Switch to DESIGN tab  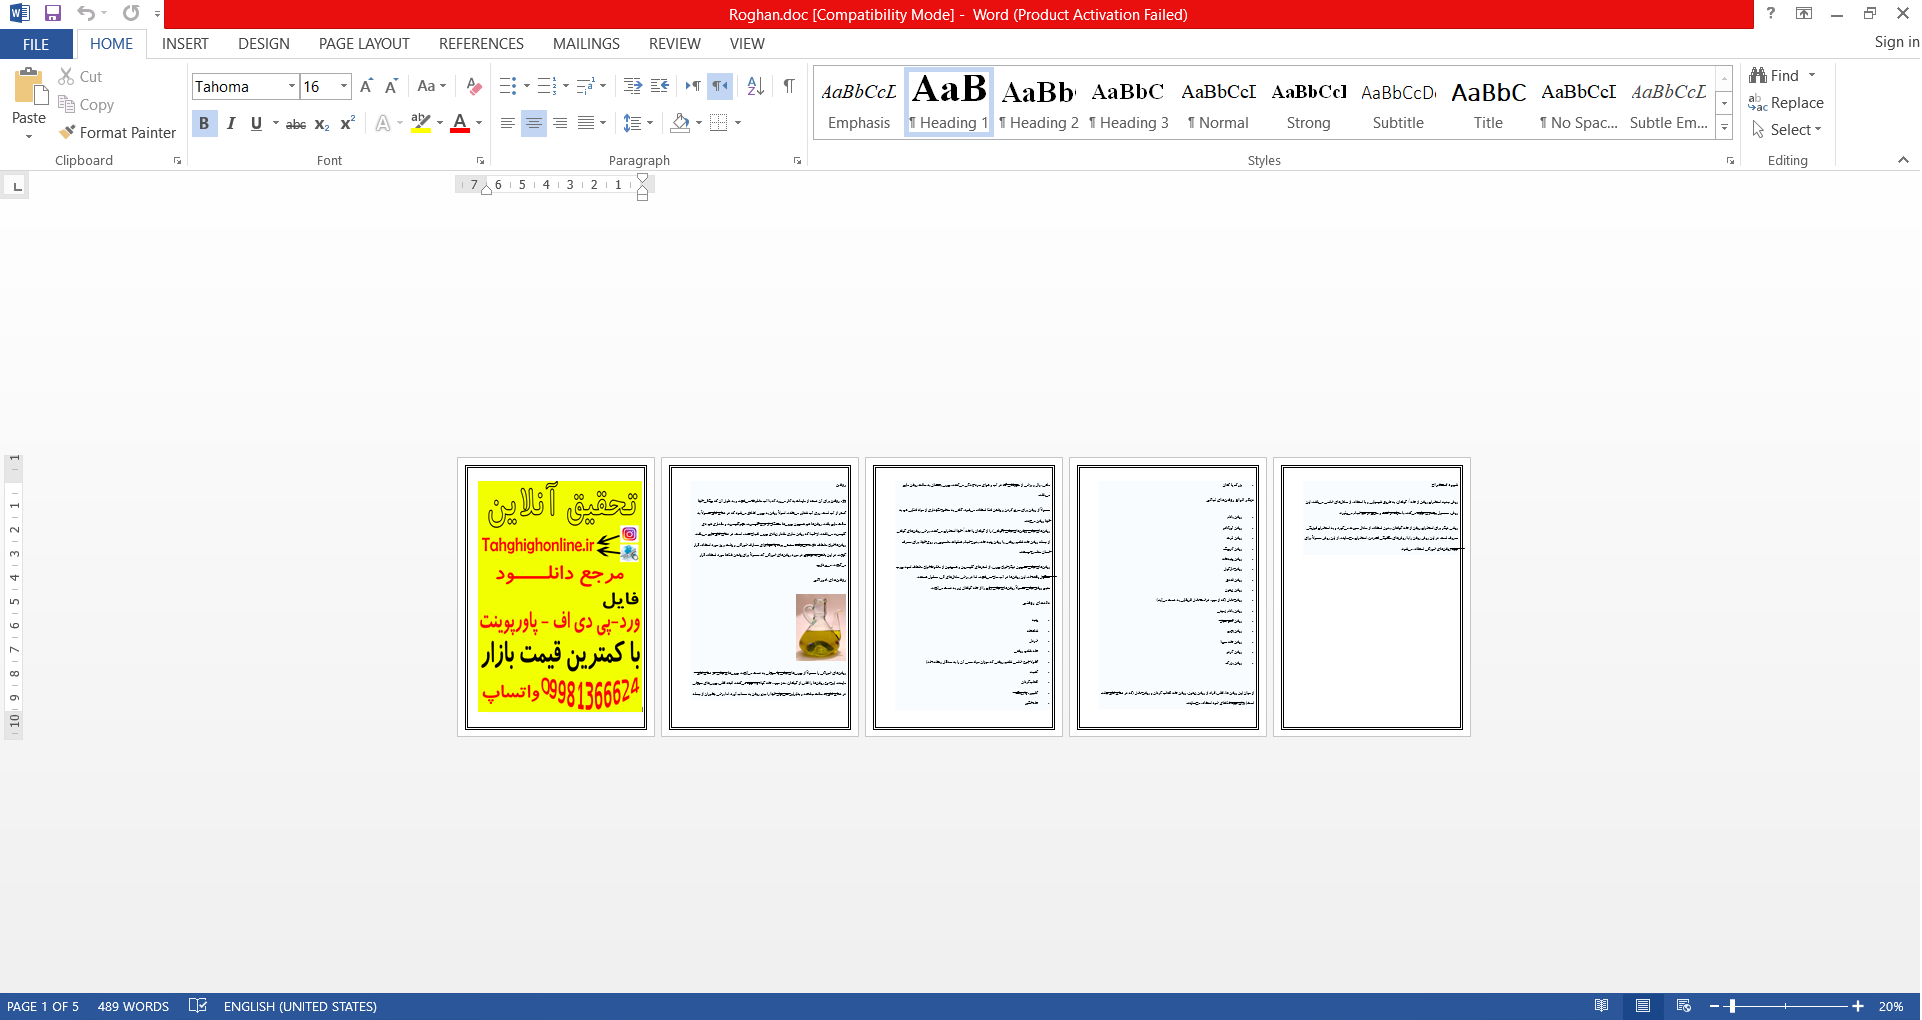(x=264, y=44)
